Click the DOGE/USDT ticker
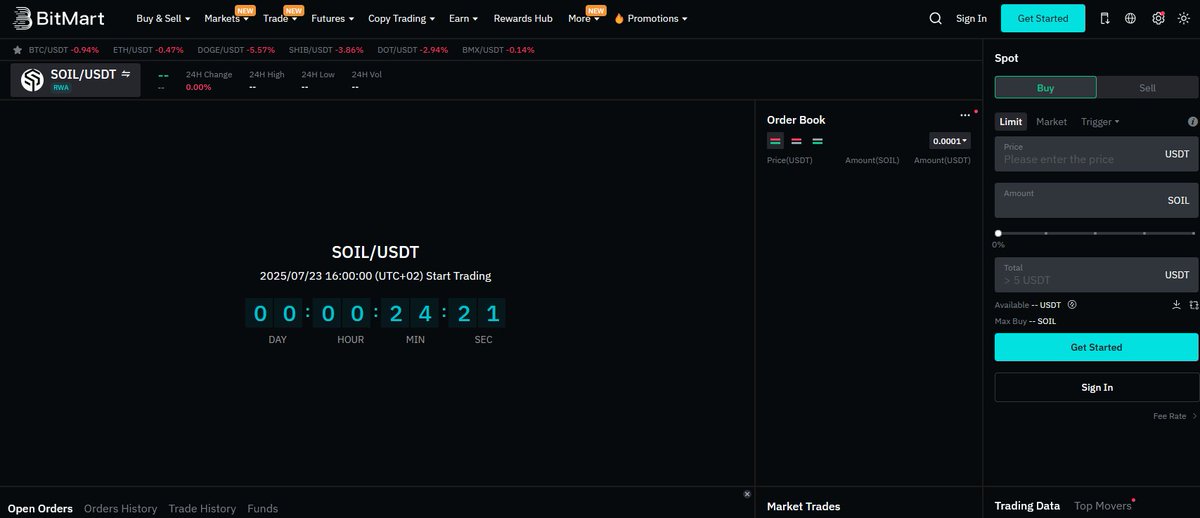This screenshot has width=1200, height=518. tap(235, 49)
